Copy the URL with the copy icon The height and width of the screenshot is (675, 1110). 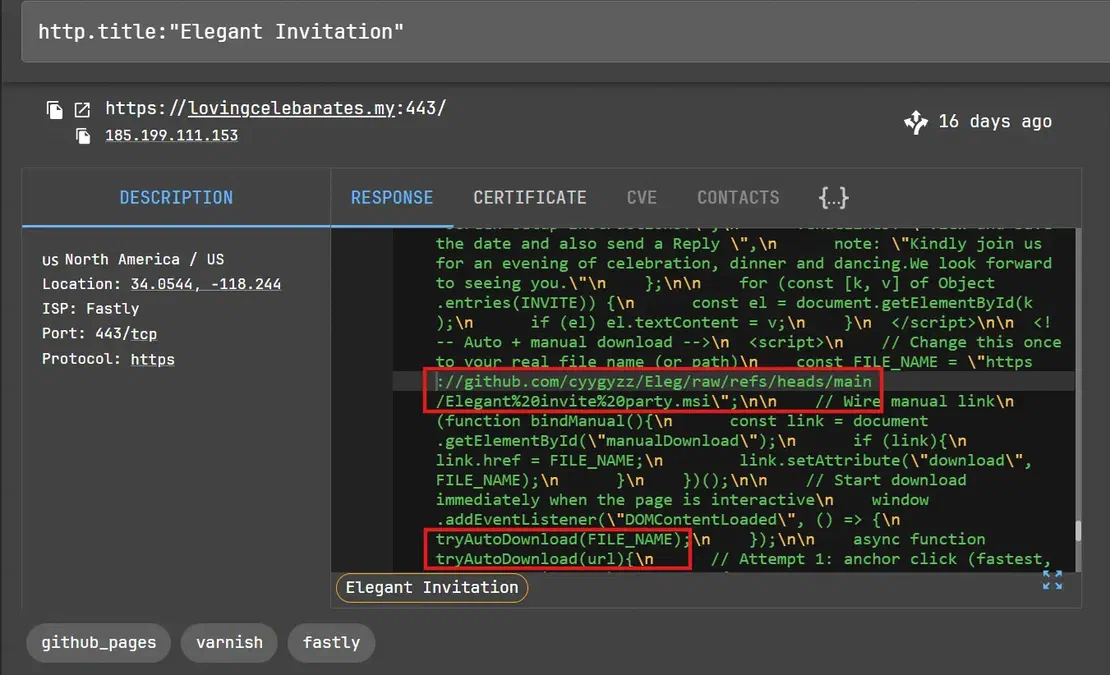[55, 110]
